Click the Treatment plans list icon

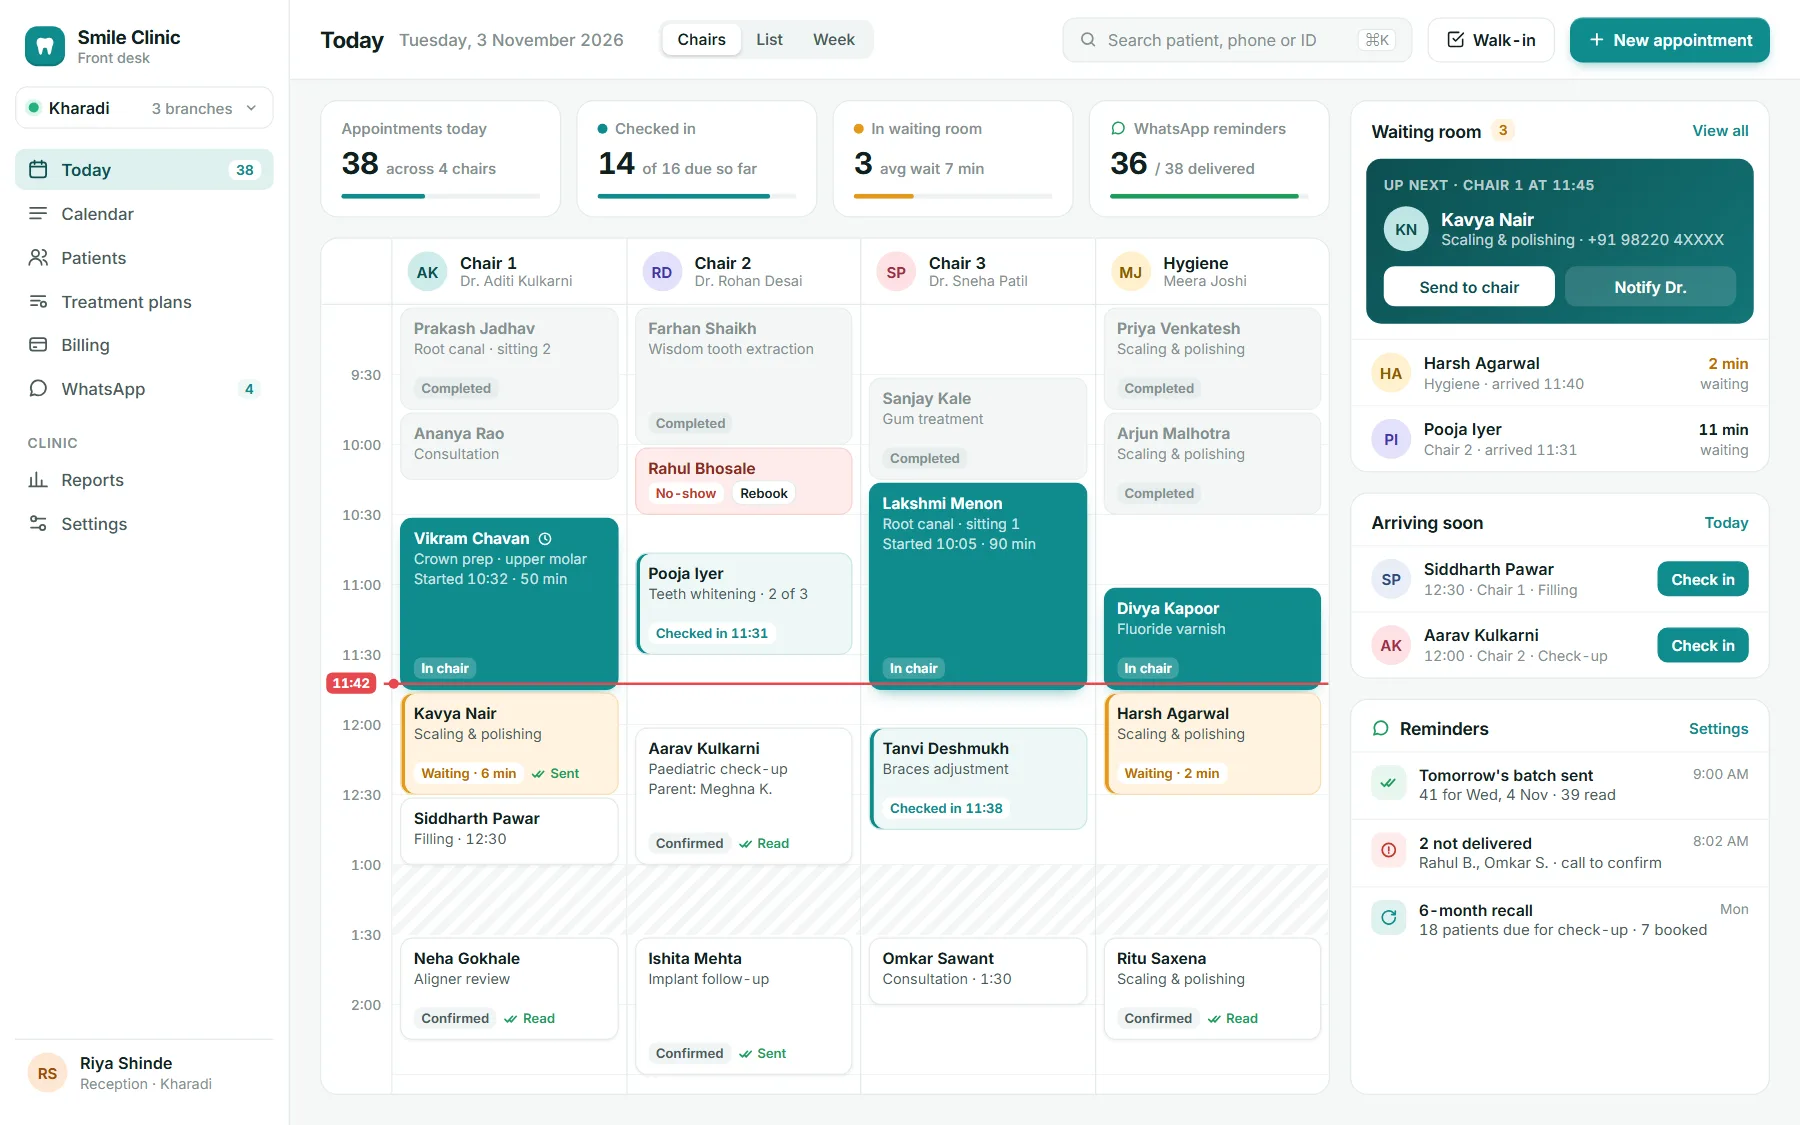click(x=38, y=301)
